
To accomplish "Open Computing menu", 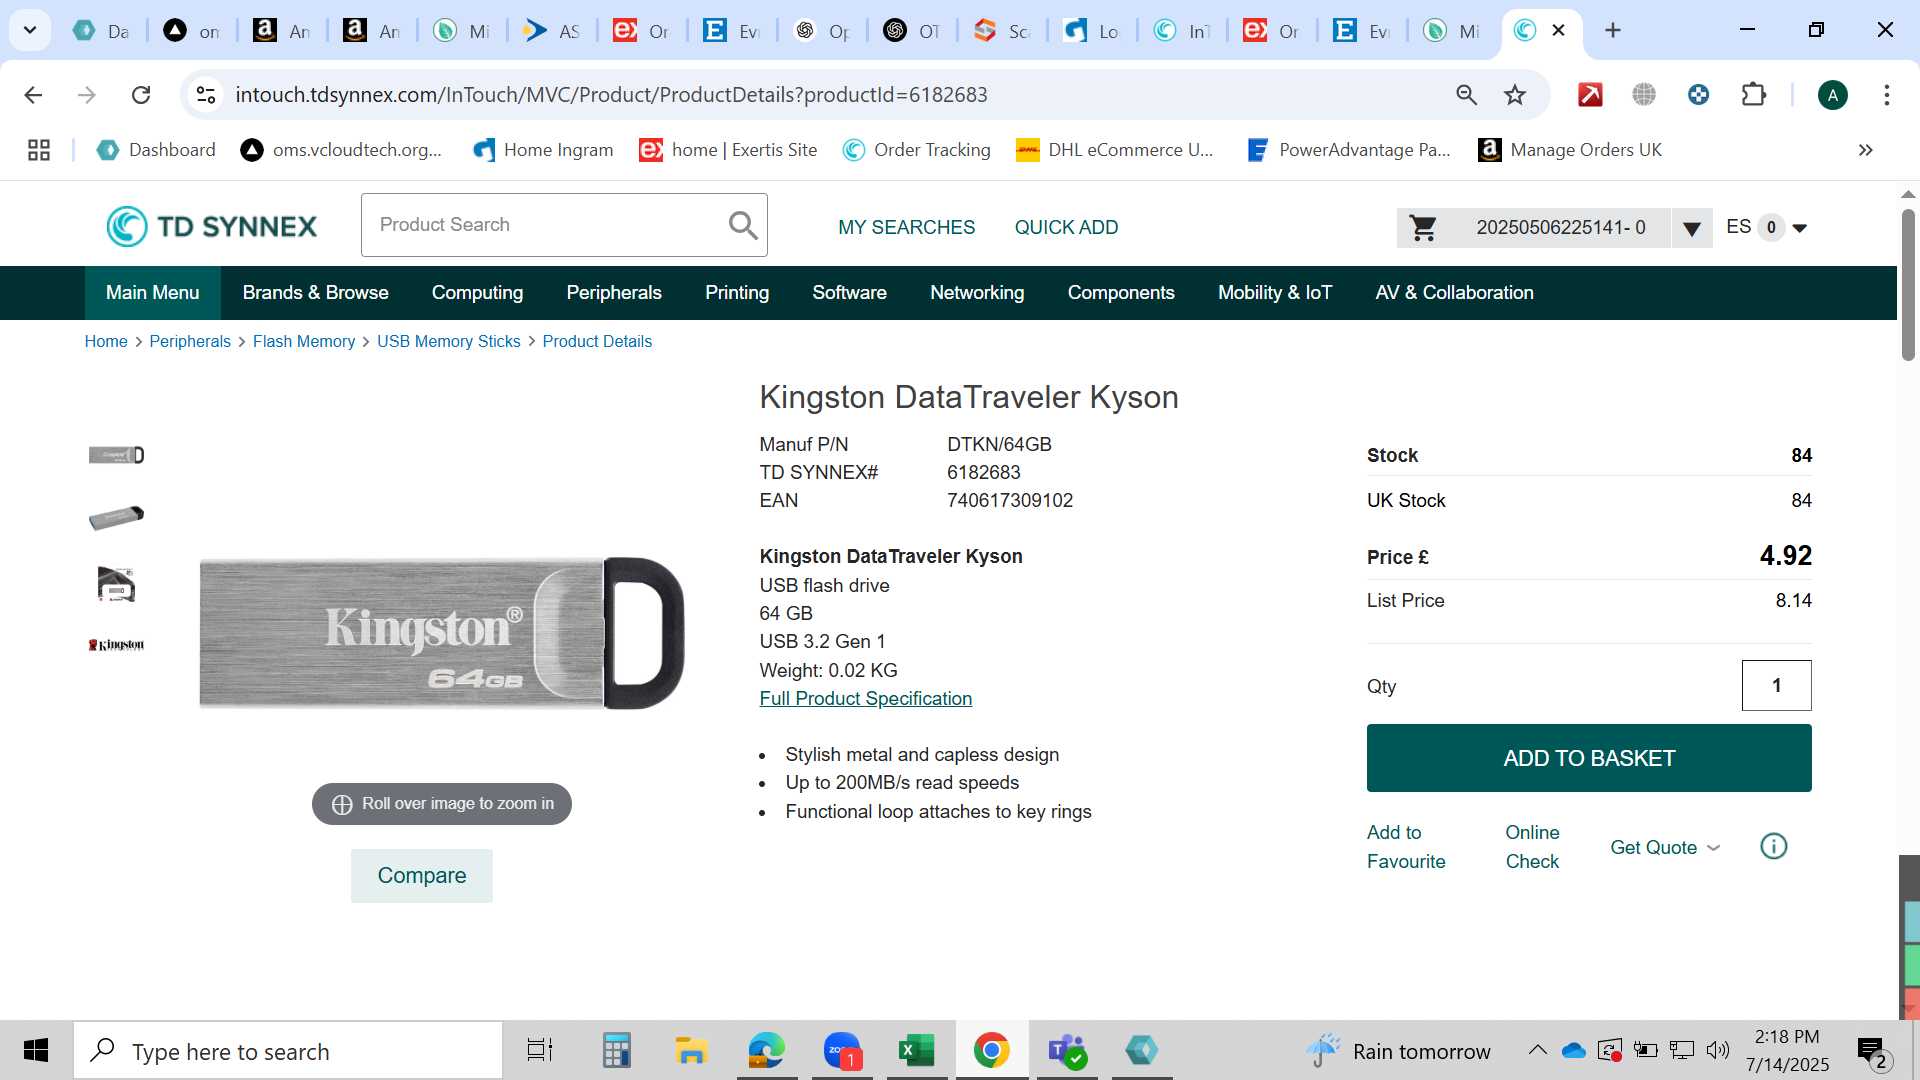I will [x=477, y=293].
